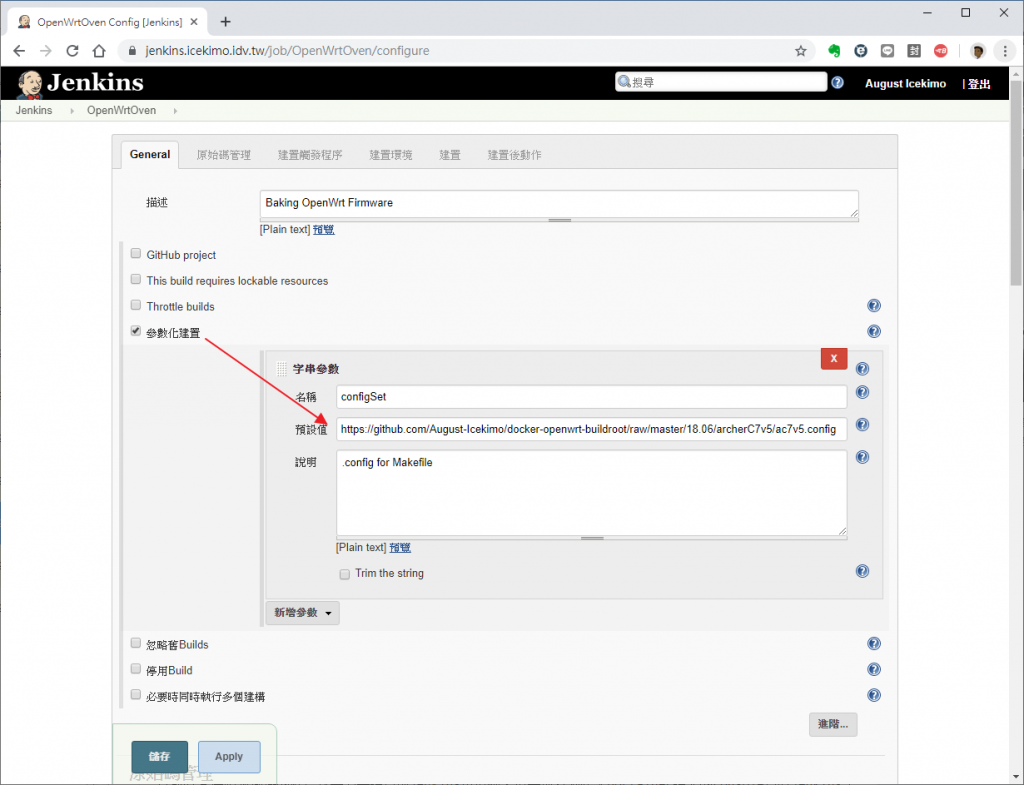Go back with browser back arrow
The width and height of the screenshot is (1024, 785).
point(19,51)
